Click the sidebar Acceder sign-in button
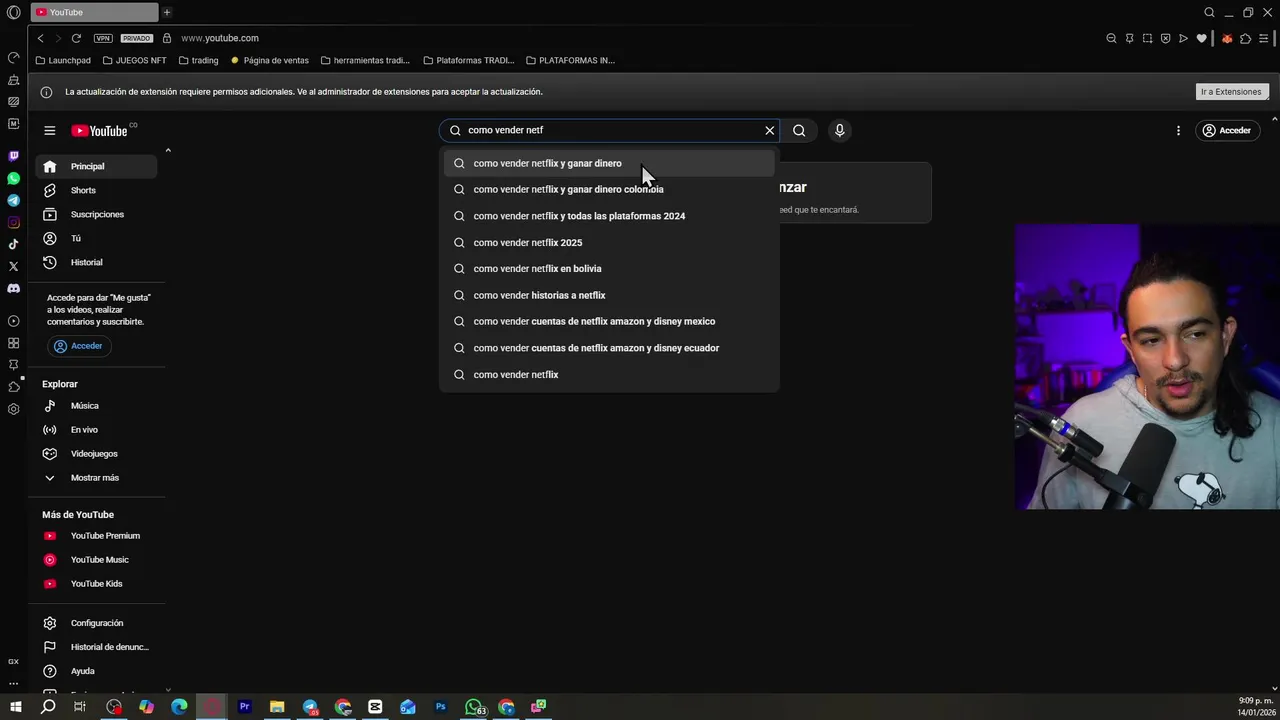This screenshot has width=1280, height=720. coord(79,346)
